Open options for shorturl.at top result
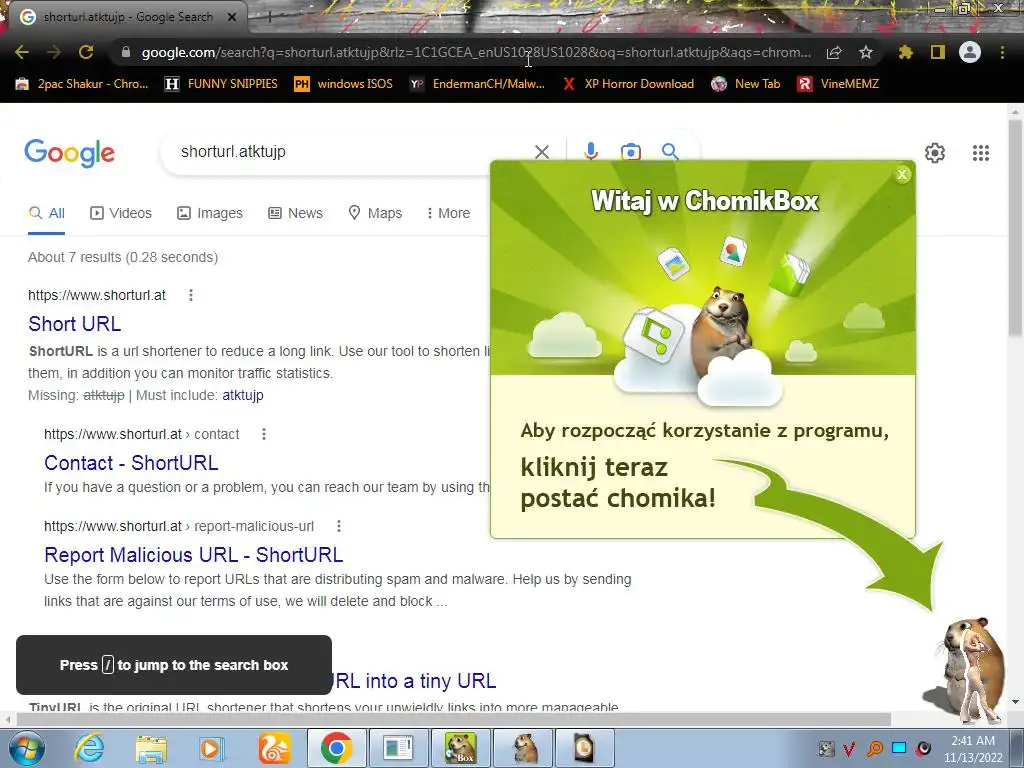Screen dimensions: 1024x768 pyautogui.click(x=191, y=295)
